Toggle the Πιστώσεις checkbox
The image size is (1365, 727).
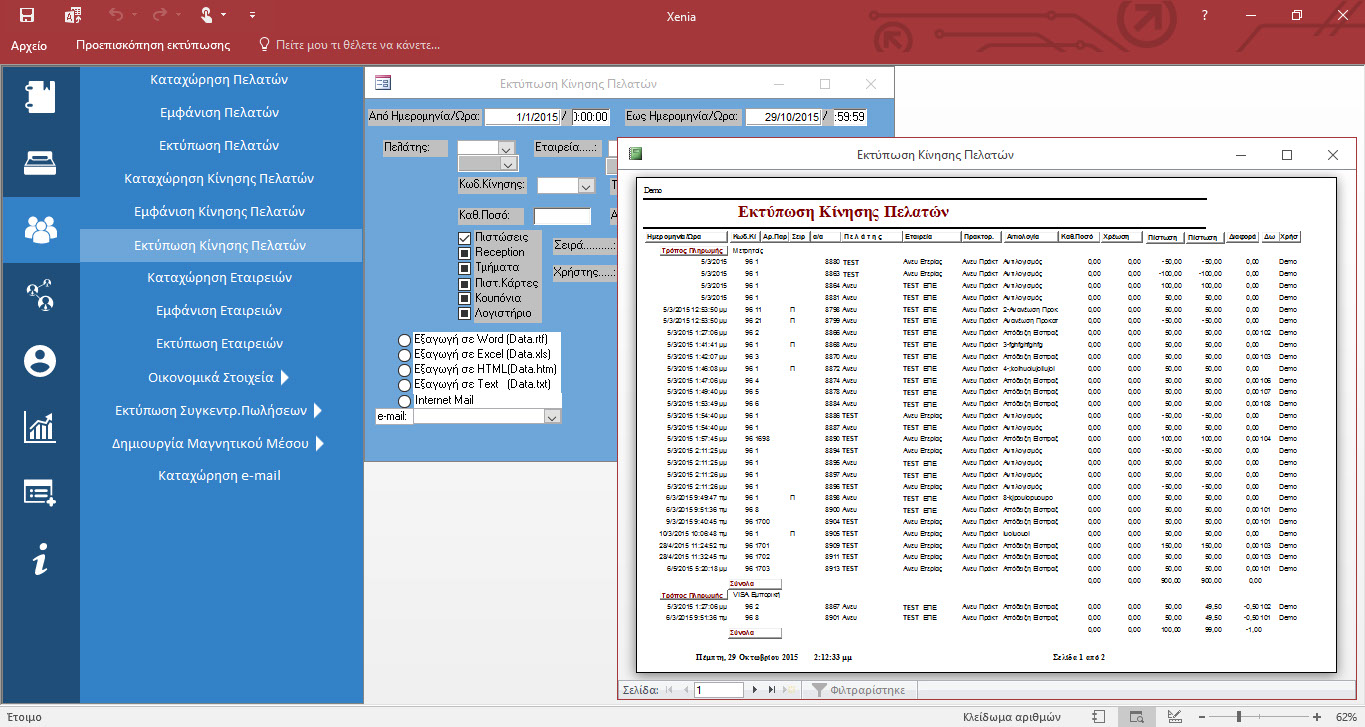(x=464, y=238)
